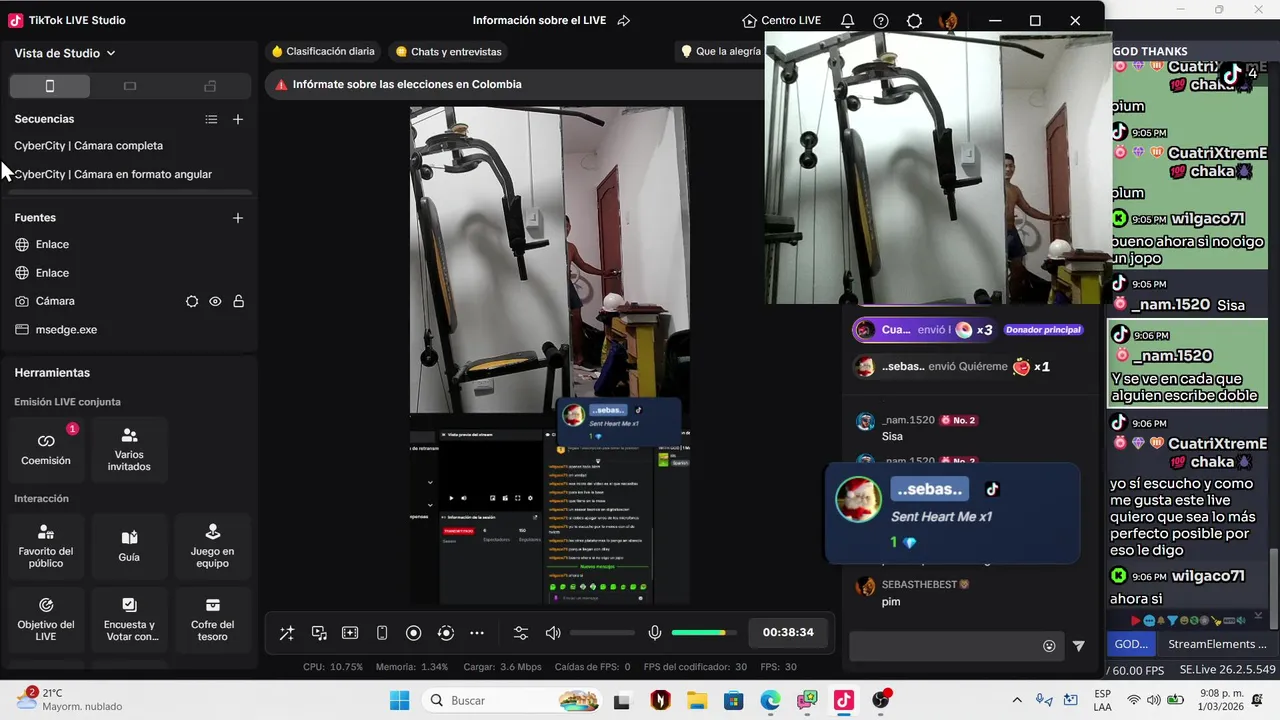This screenshot has width=1280, height=720.
Task: Show hidden system tray icons chevron
Action: (1017, 700)
